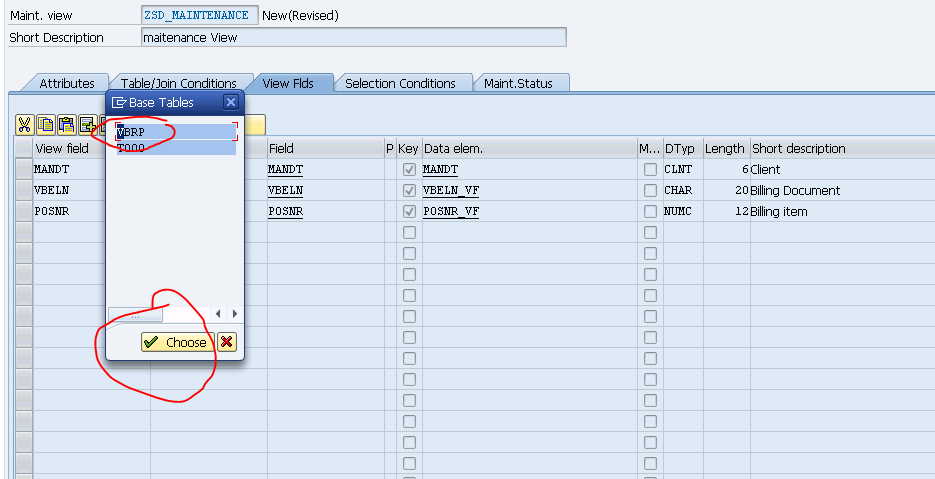Click the Short description column header
The height and width of the screenshot is (479, 935).
click(x=842, y=148)
